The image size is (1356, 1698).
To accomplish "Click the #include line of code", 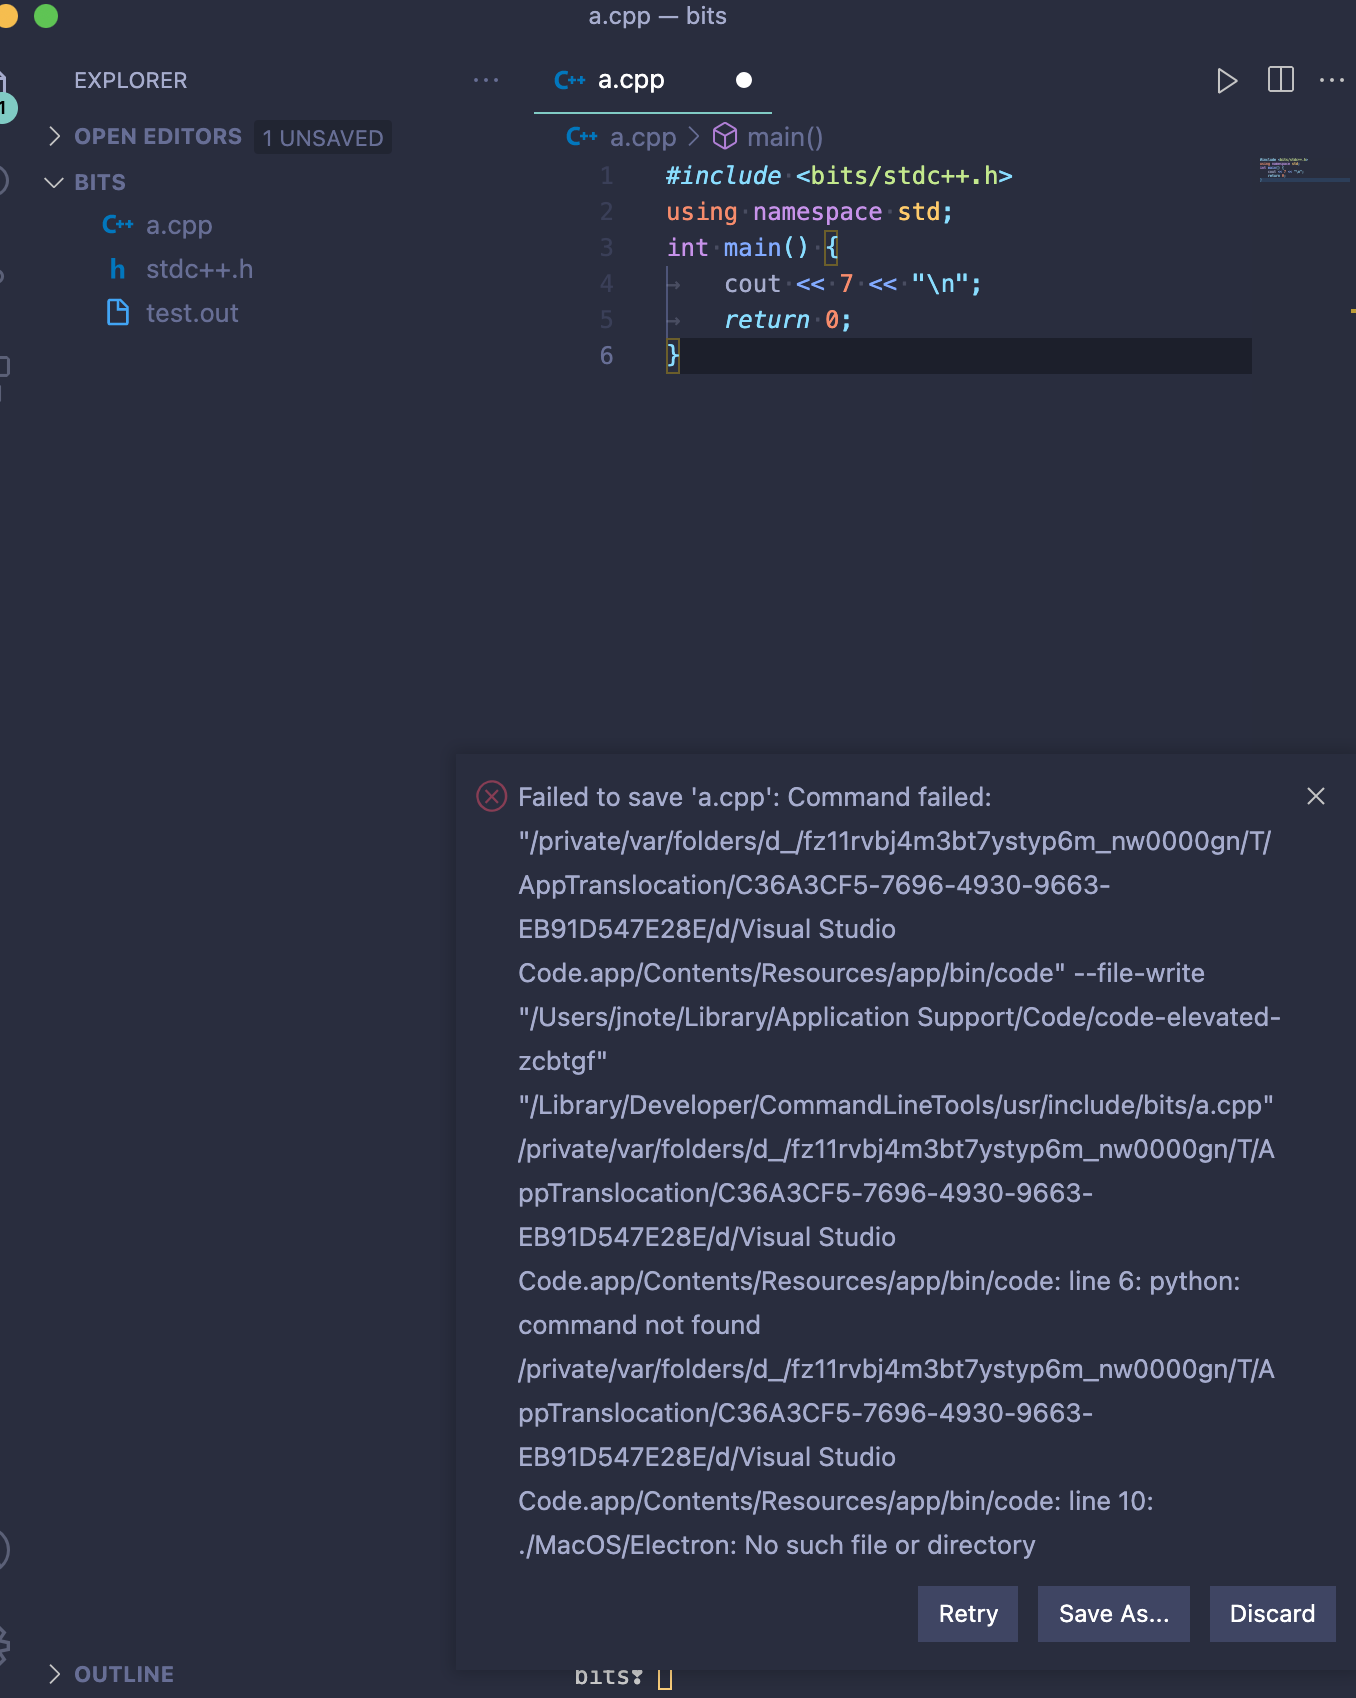I will pyautogui.click(x=839, y=176).
